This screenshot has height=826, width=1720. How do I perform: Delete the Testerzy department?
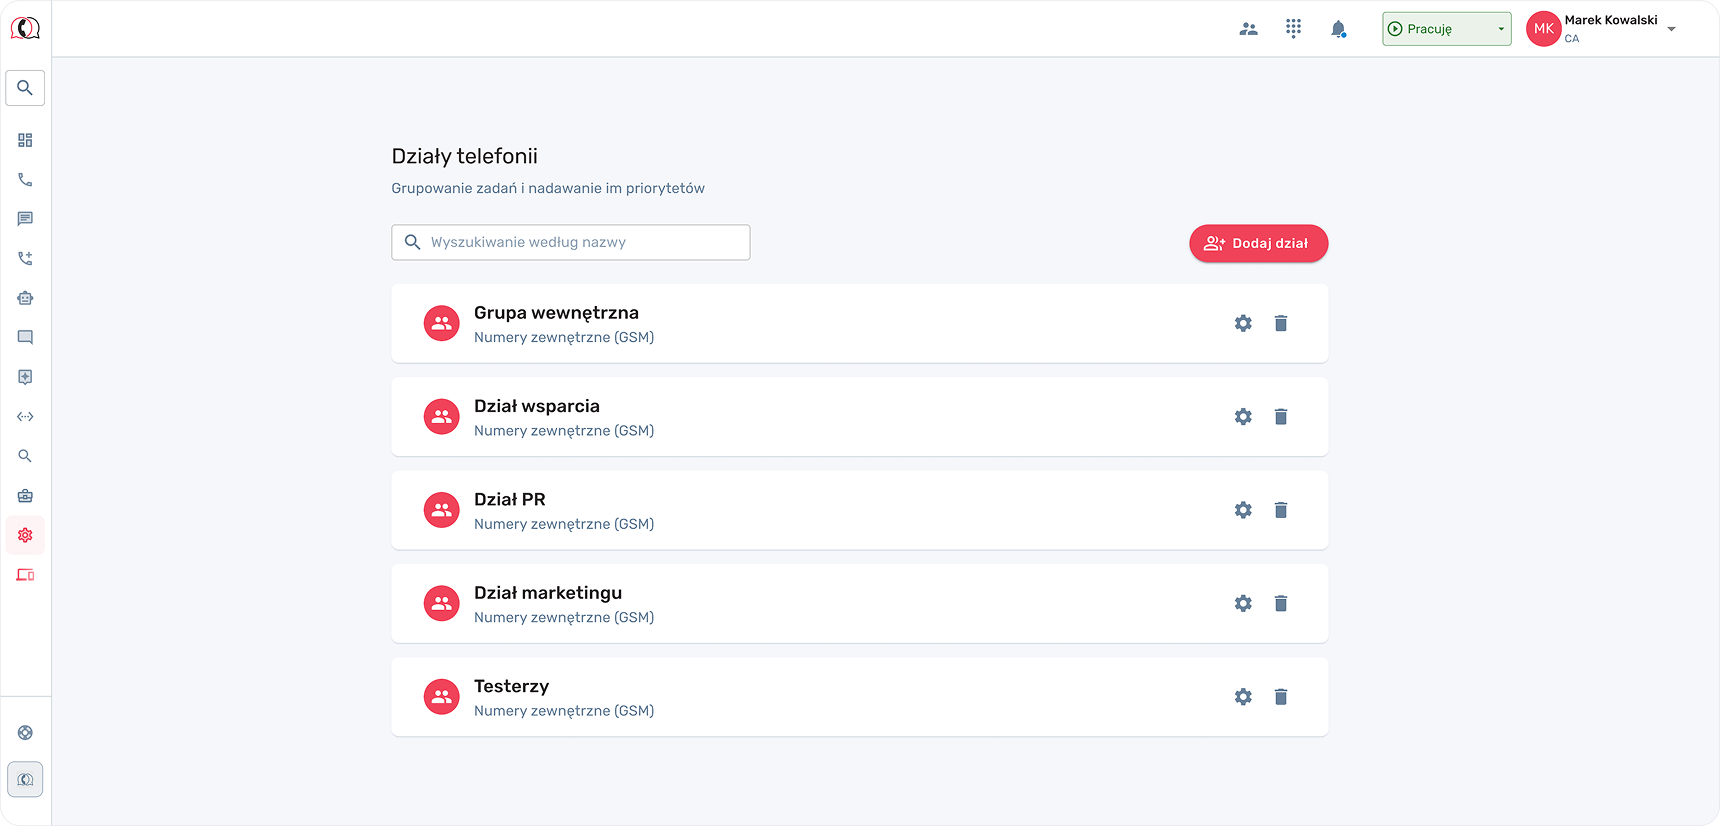point(1280,697)
